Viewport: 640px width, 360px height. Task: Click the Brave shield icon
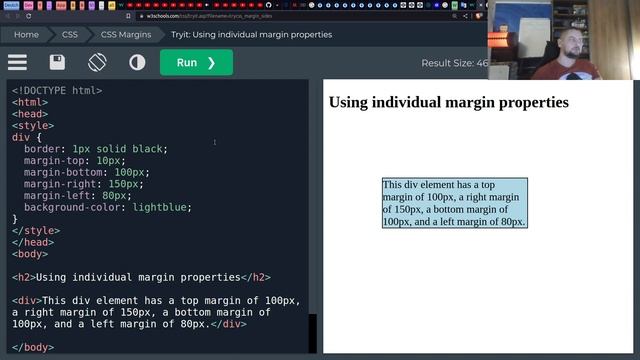(x=478, y=16)
